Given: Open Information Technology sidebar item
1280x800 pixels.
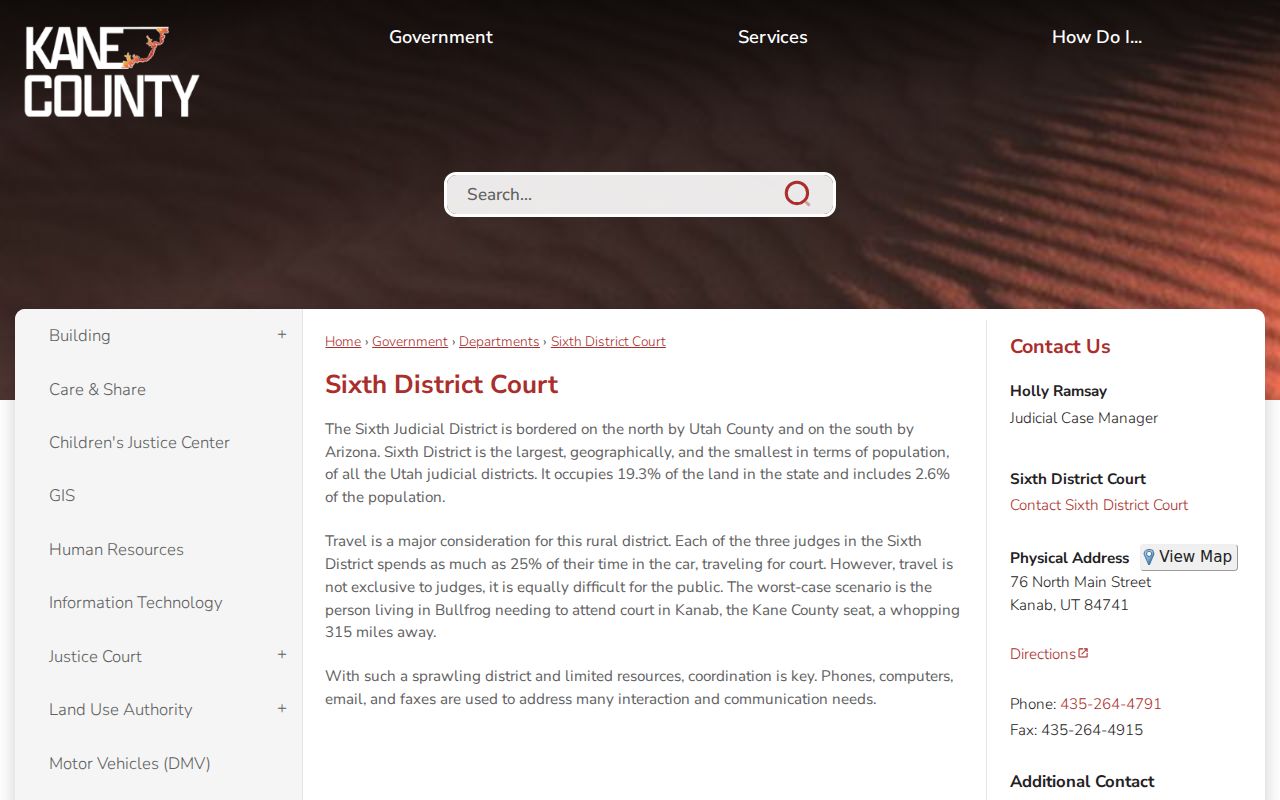Looking at the screenshot, I should coord(136,602).
